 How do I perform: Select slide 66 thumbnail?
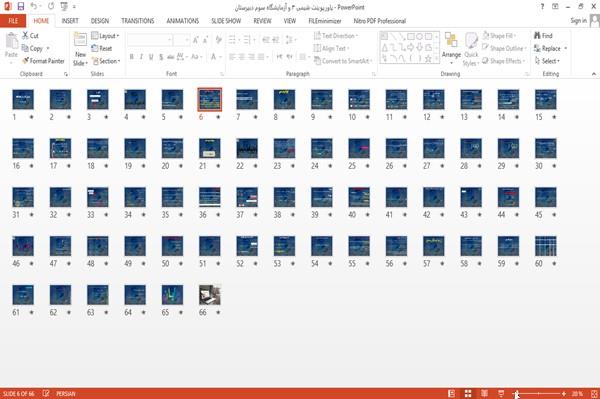[210, 295]
